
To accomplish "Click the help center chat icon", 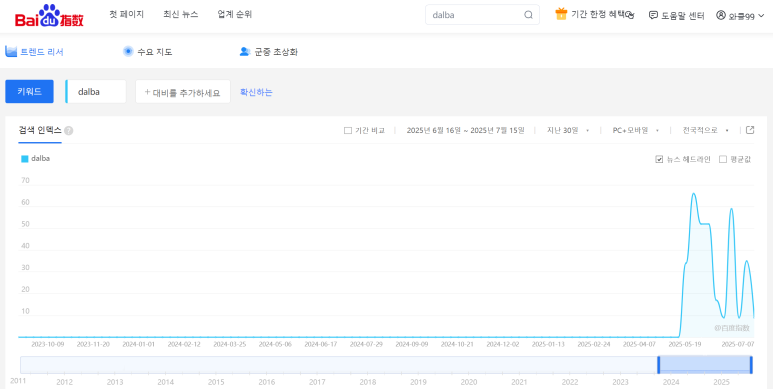I will click(x=653, y=15).
